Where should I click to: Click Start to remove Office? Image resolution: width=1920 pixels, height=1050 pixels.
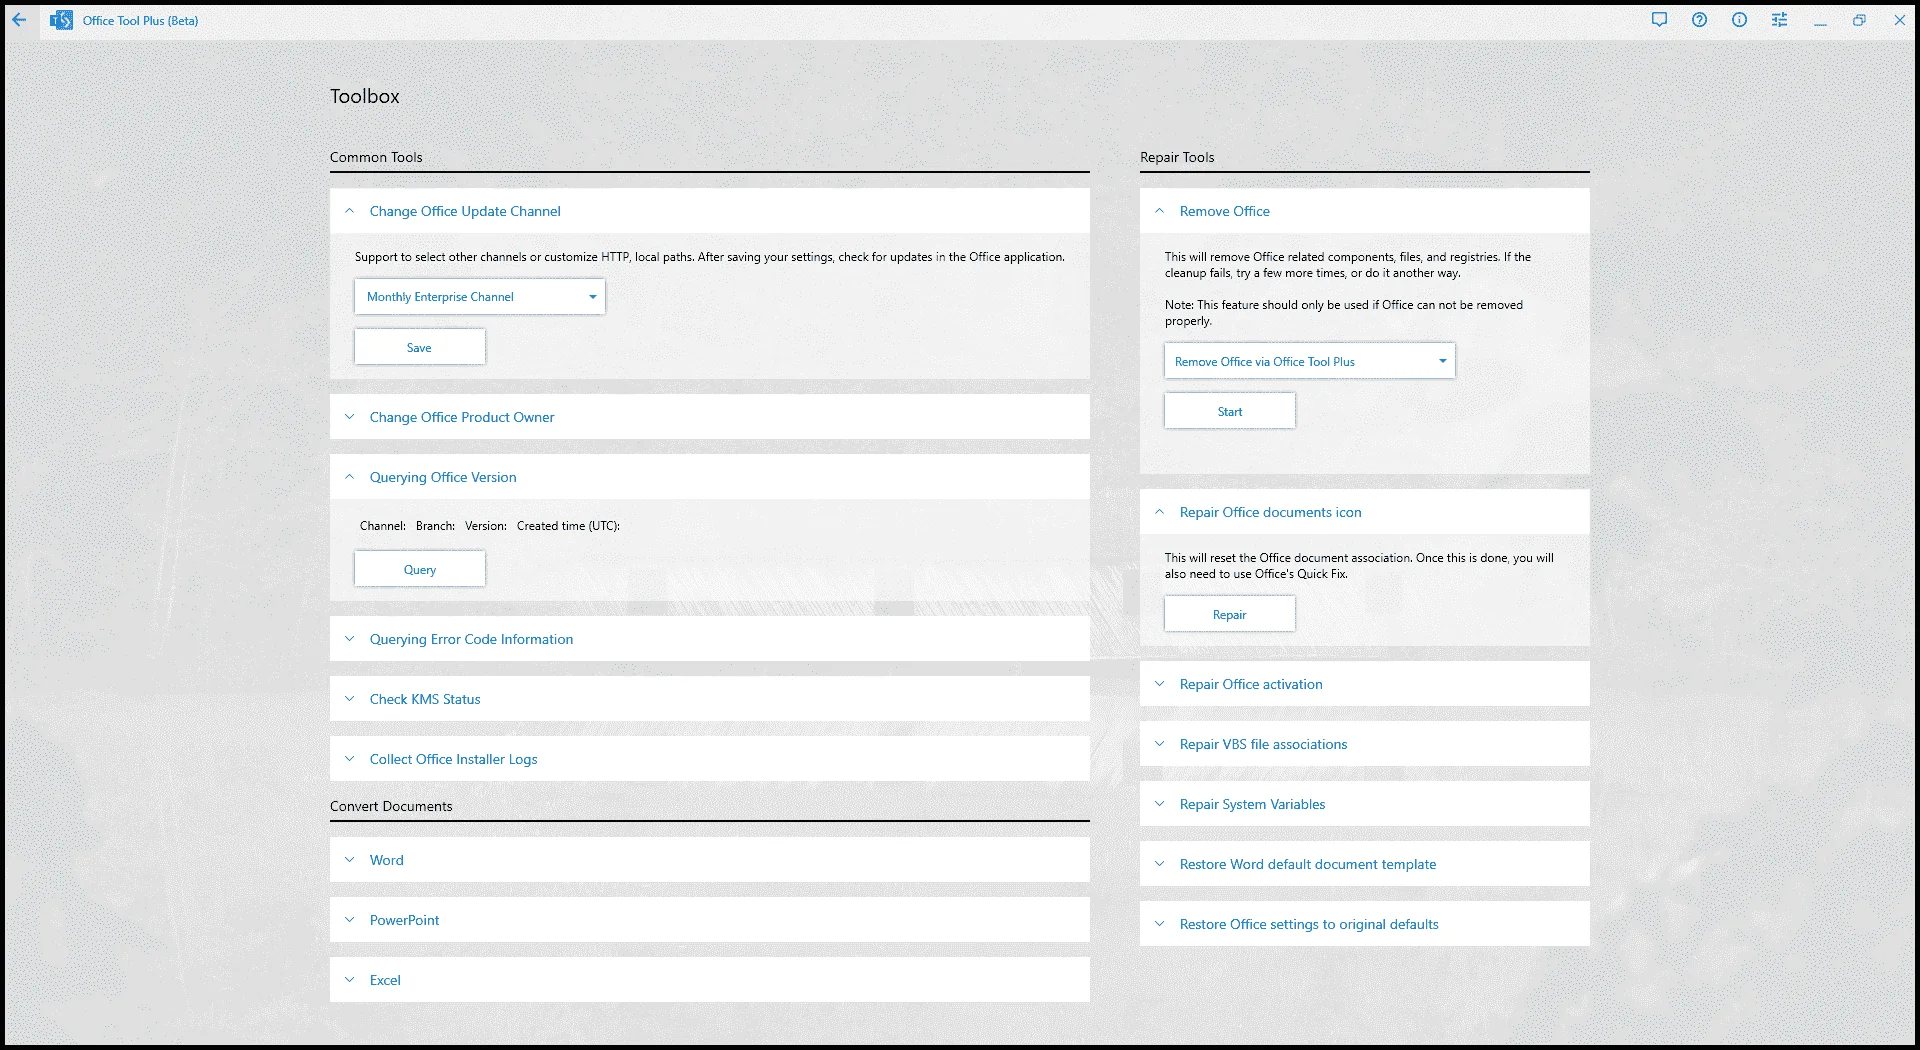1230,411
